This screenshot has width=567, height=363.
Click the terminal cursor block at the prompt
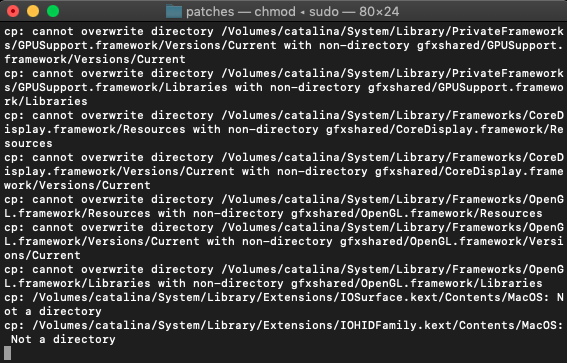click(7, 353)
